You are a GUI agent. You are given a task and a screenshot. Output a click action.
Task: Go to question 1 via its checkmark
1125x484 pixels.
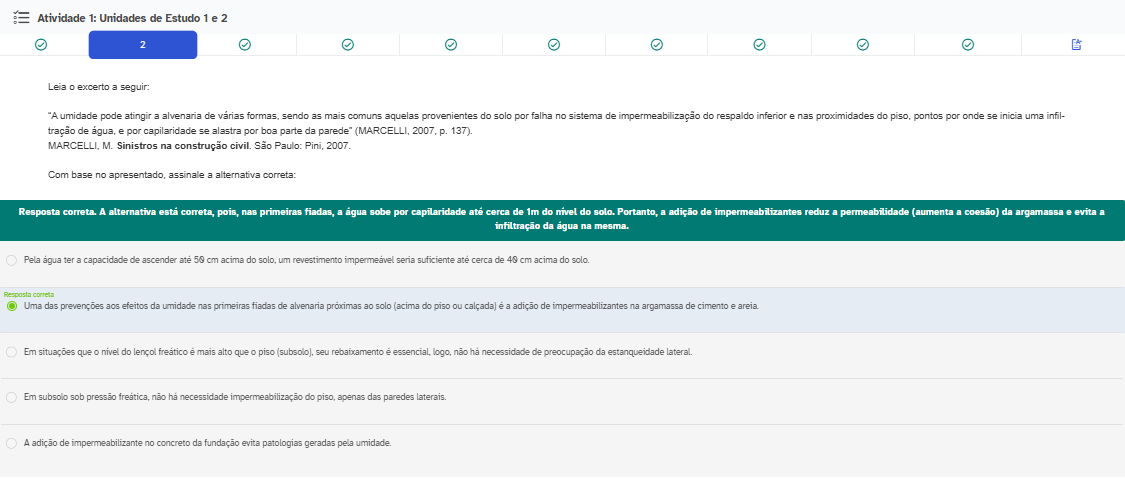pyautogui.click(x=40, y=45)
